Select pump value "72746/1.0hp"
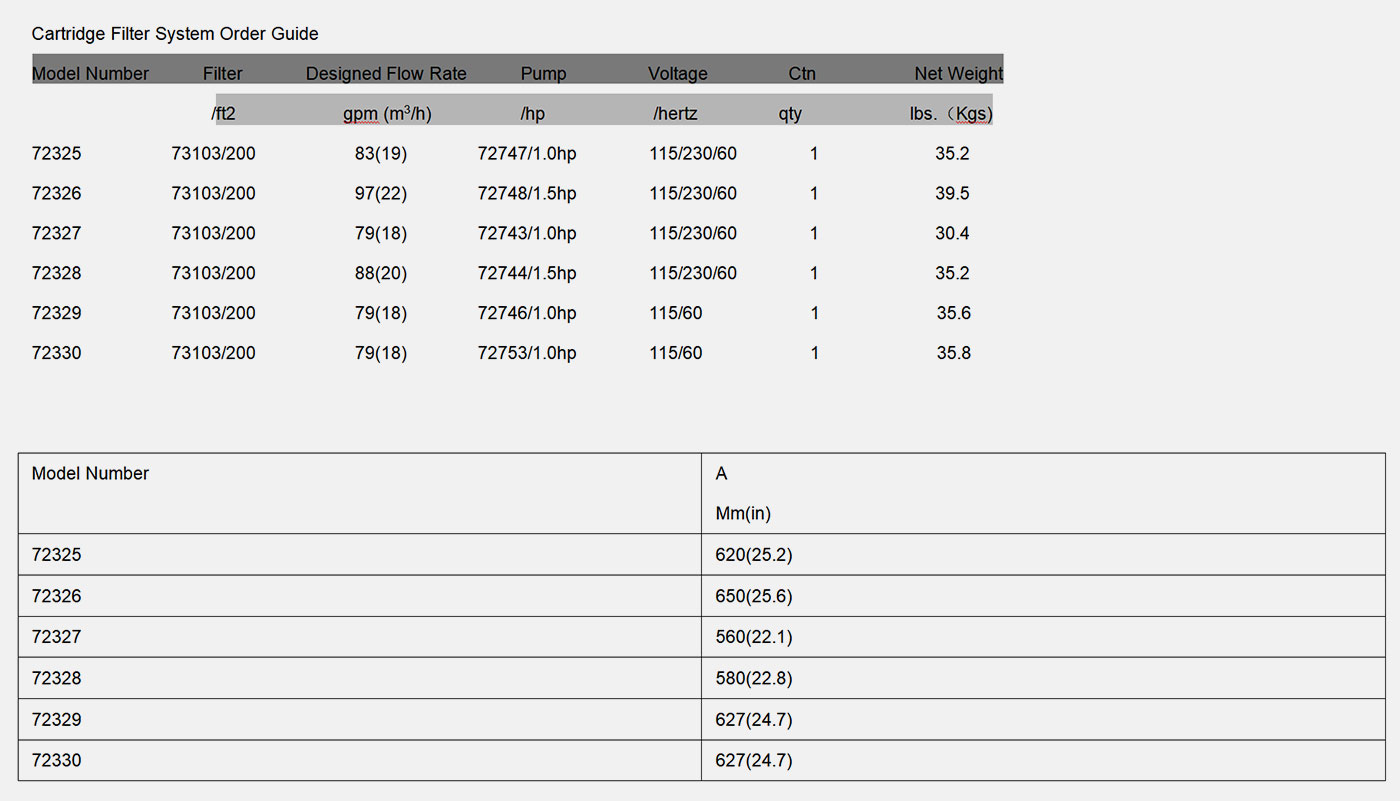This screenshot has width=1400, height=801. (x=527, y=314)
